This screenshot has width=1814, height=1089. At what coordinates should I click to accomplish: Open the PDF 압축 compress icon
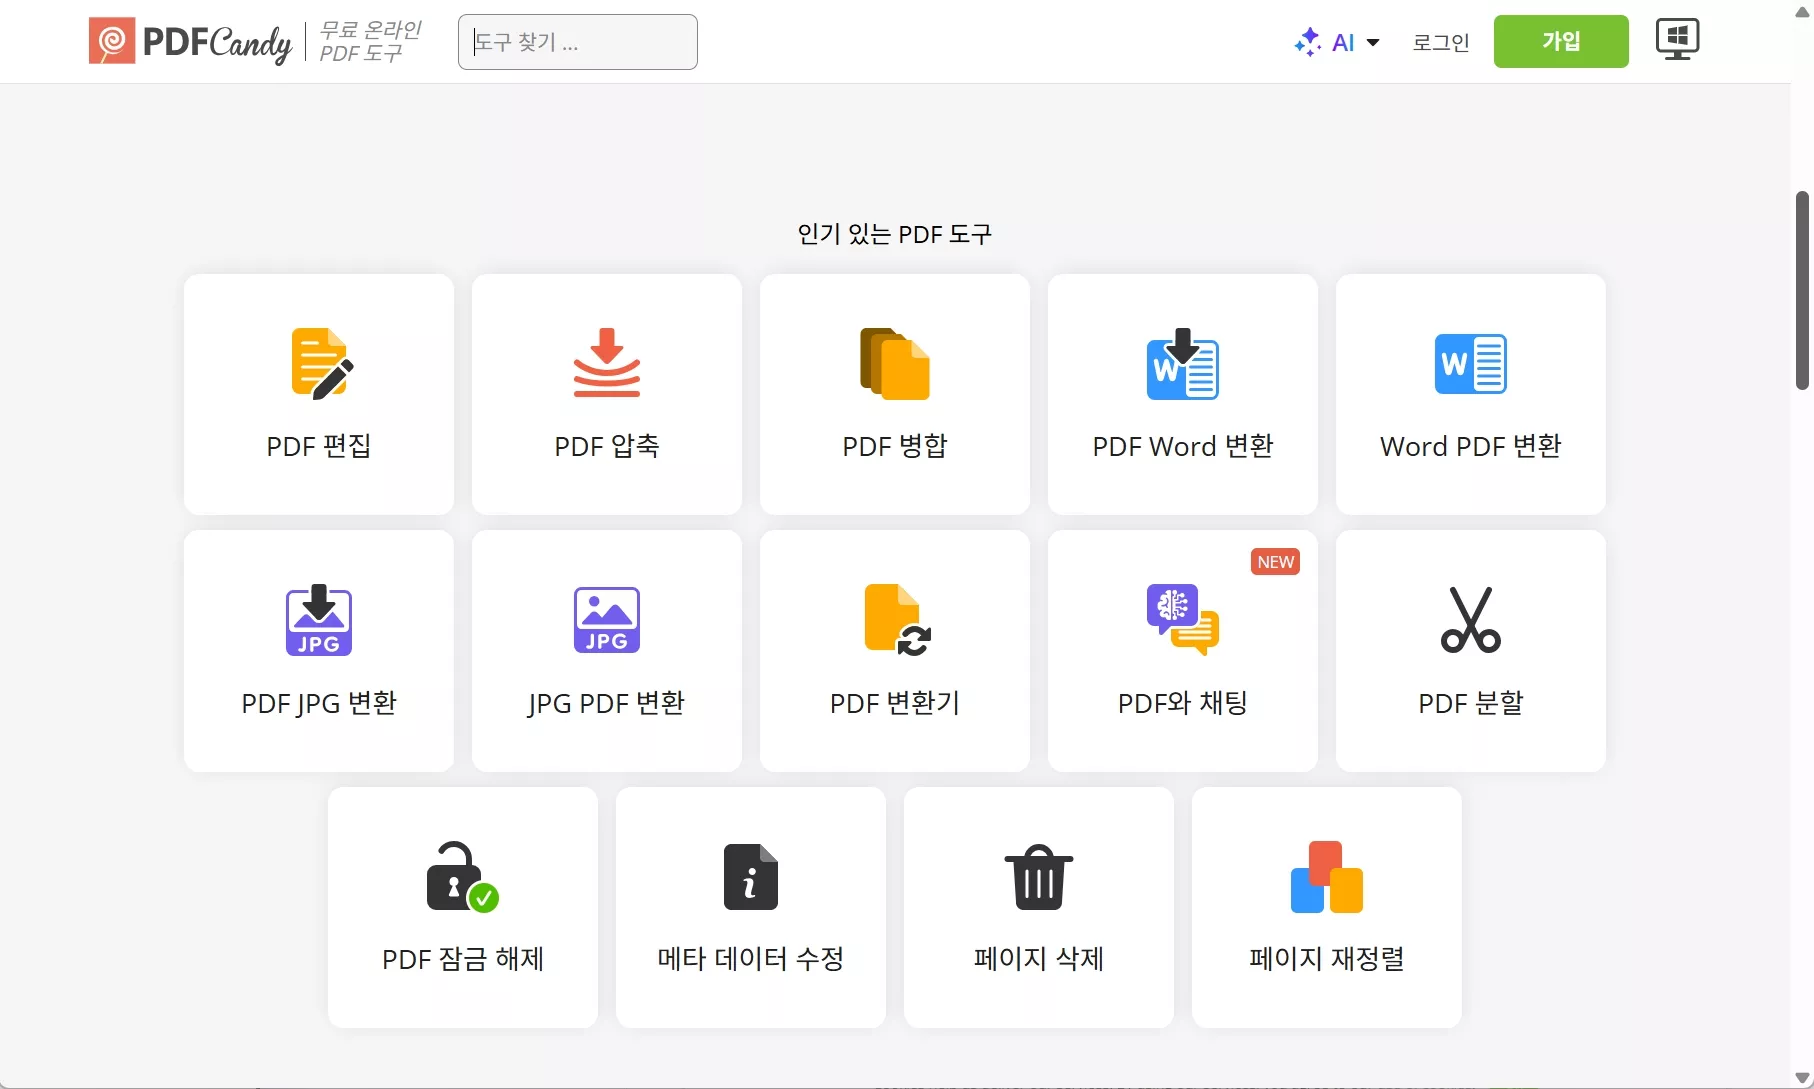click(x=607, y=362)
